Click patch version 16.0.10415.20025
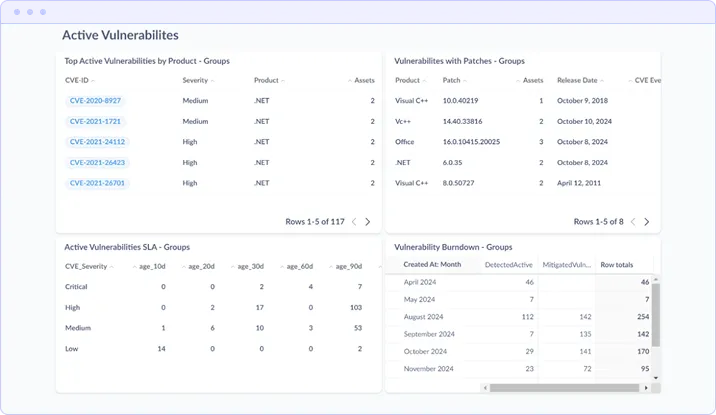716x415 pixels. 471,142
